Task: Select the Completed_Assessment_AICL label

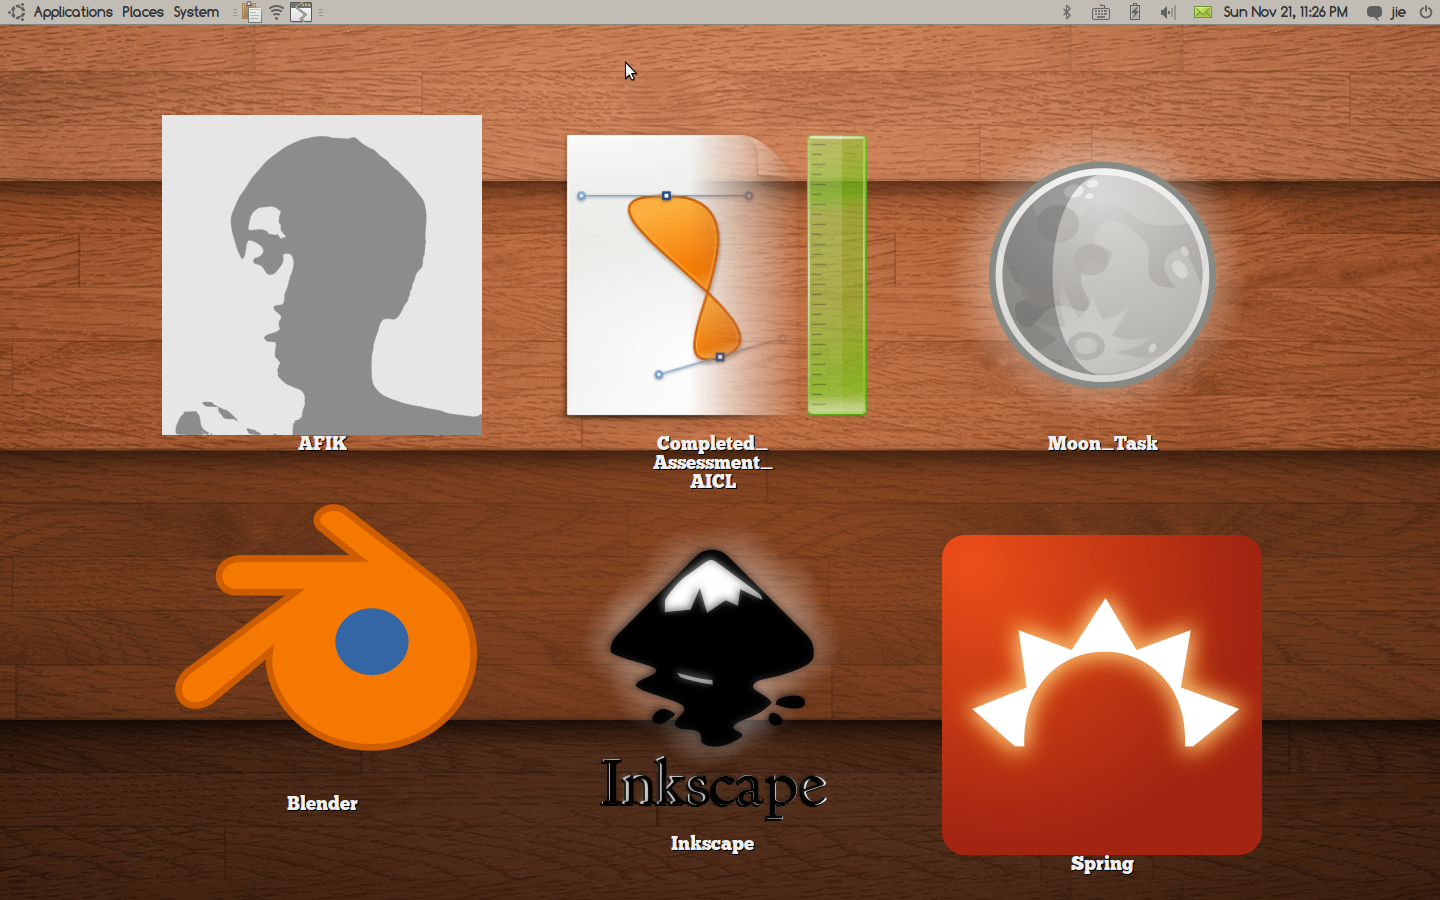Action: click(713, 462)
